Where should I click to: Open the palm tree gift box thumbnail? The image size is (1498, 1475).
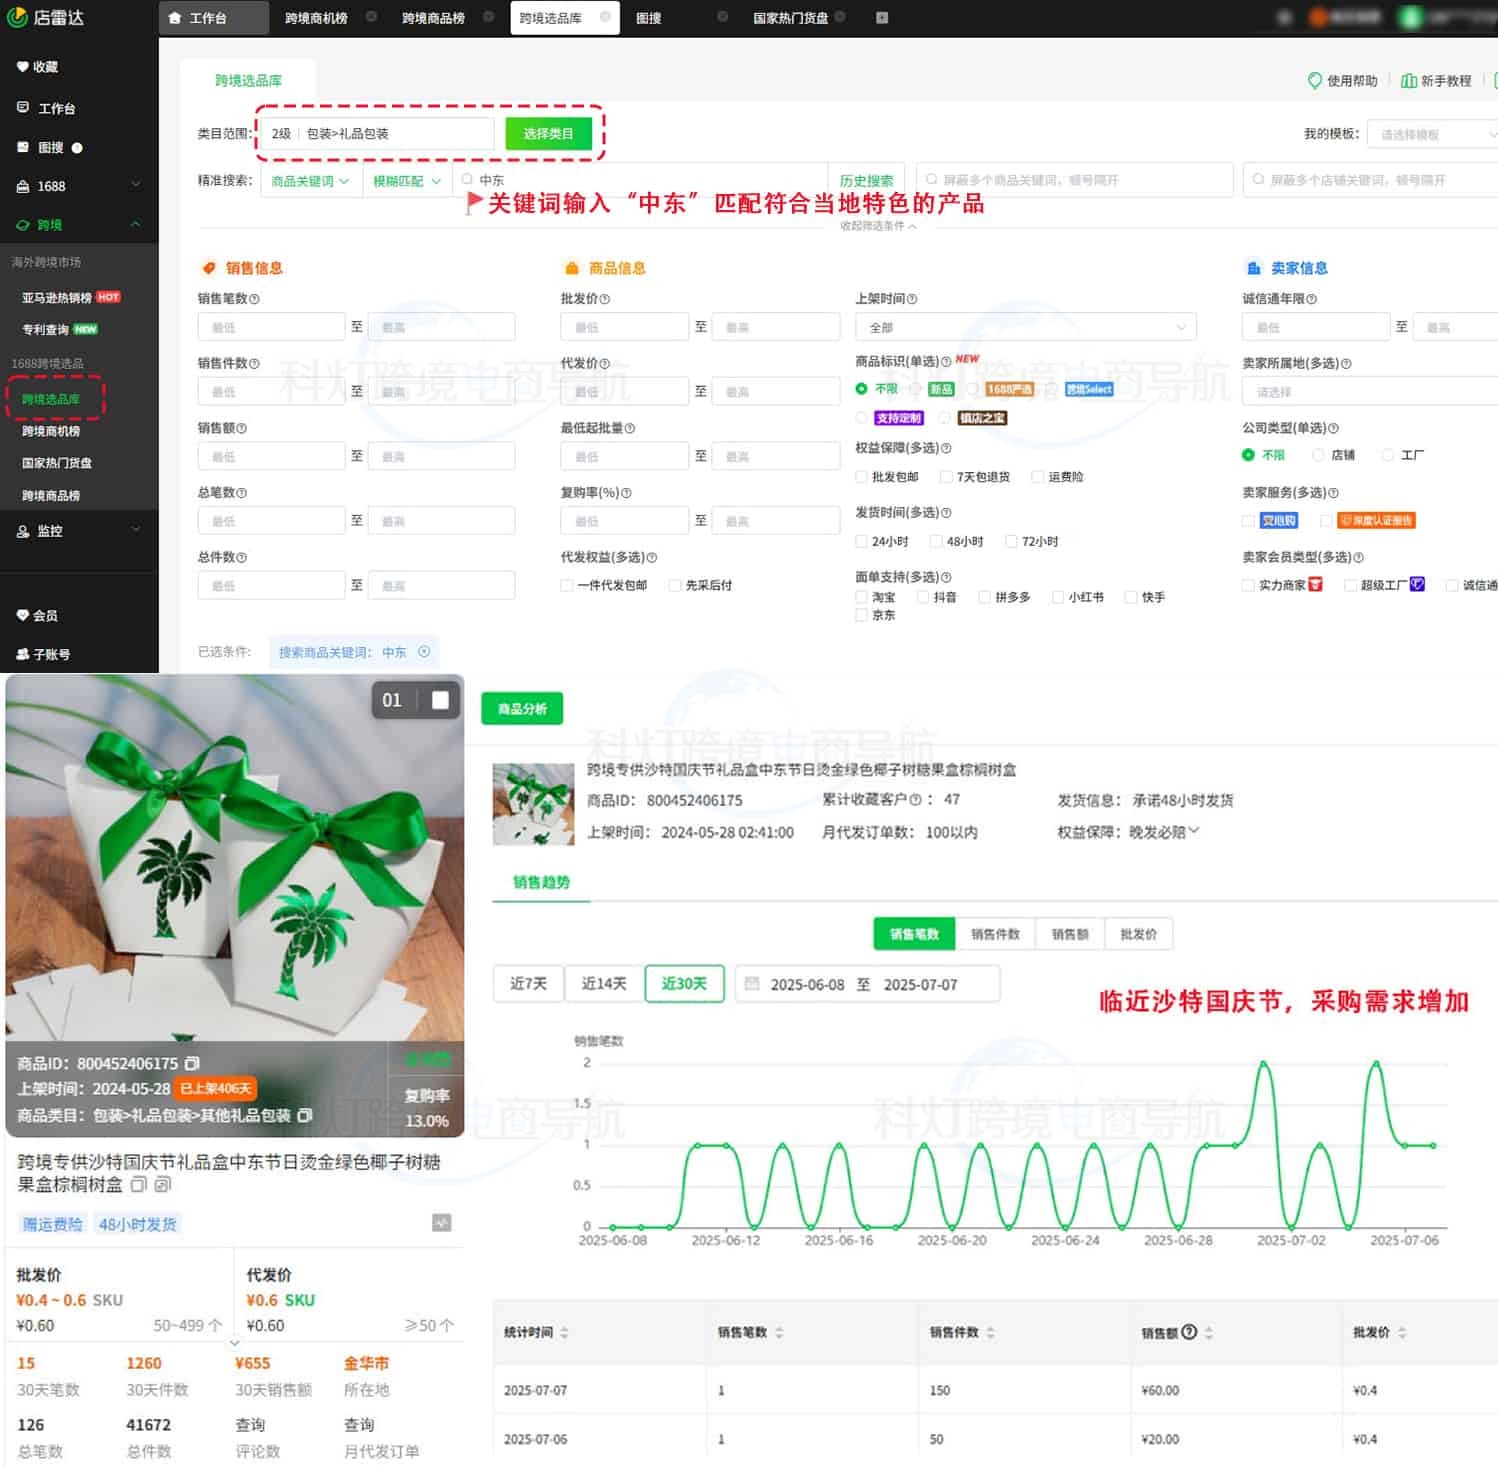click(x=533, y=804)
